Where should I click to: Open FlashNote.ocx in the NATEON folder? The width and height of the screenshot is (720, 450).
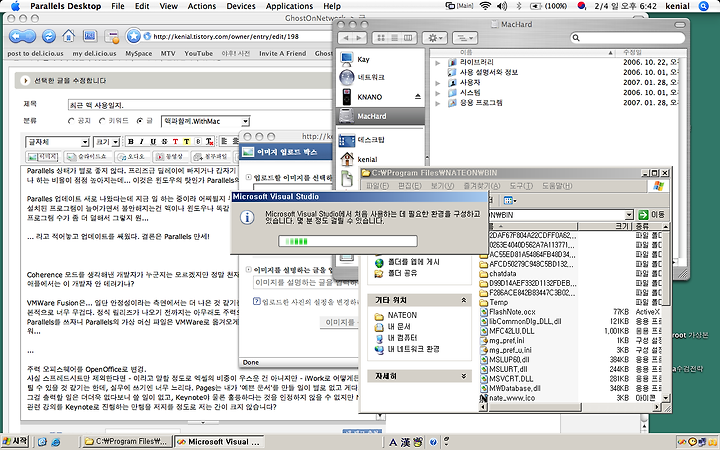coord(512,312)
